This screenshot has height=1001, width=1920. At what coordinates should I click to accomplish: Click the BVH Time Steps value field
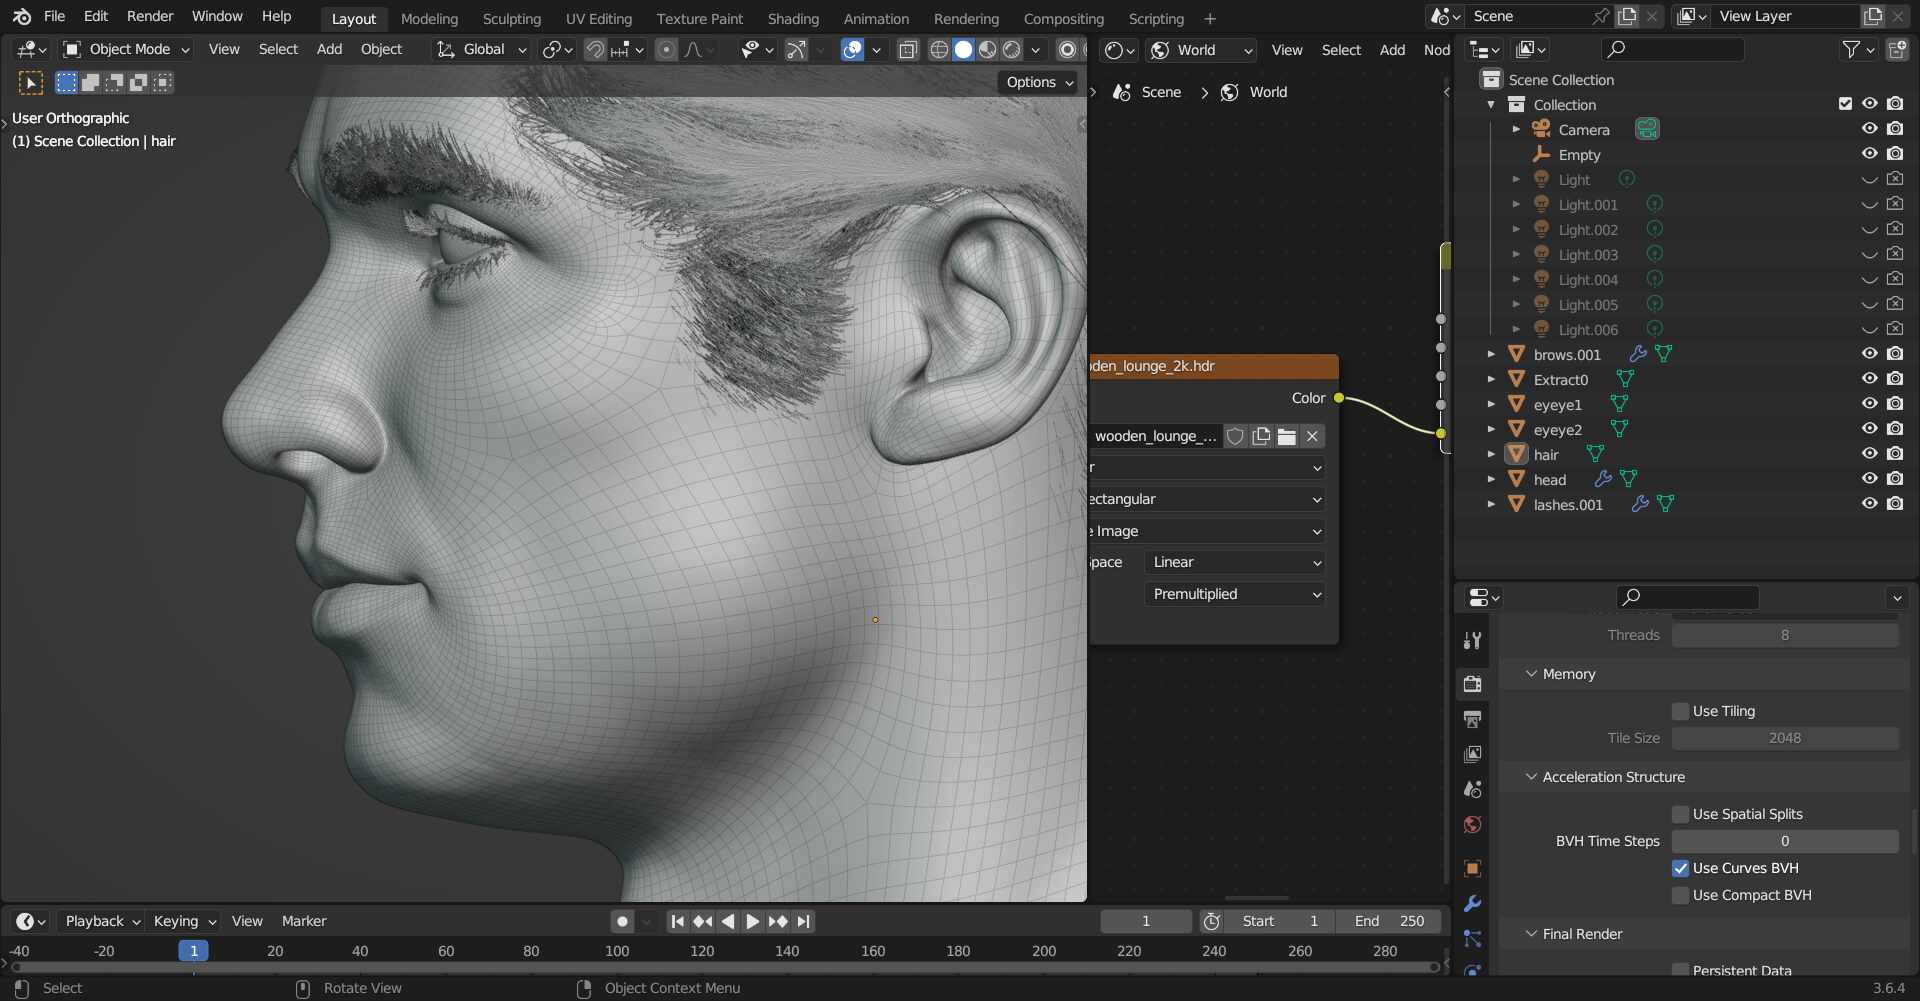point(1784,841)
